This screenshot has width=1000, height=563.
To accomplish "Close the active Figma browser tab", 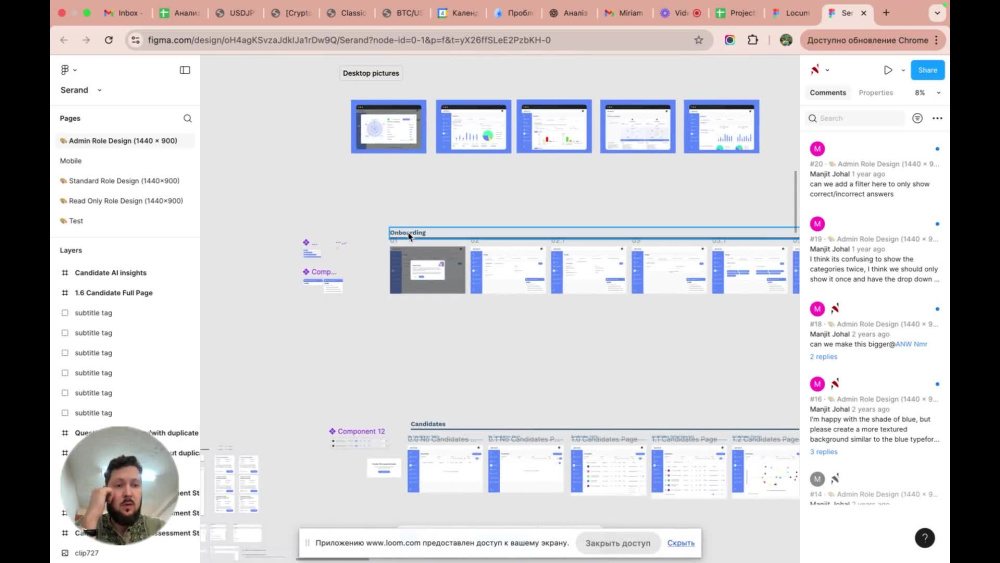I will click(x=864, y=13).
